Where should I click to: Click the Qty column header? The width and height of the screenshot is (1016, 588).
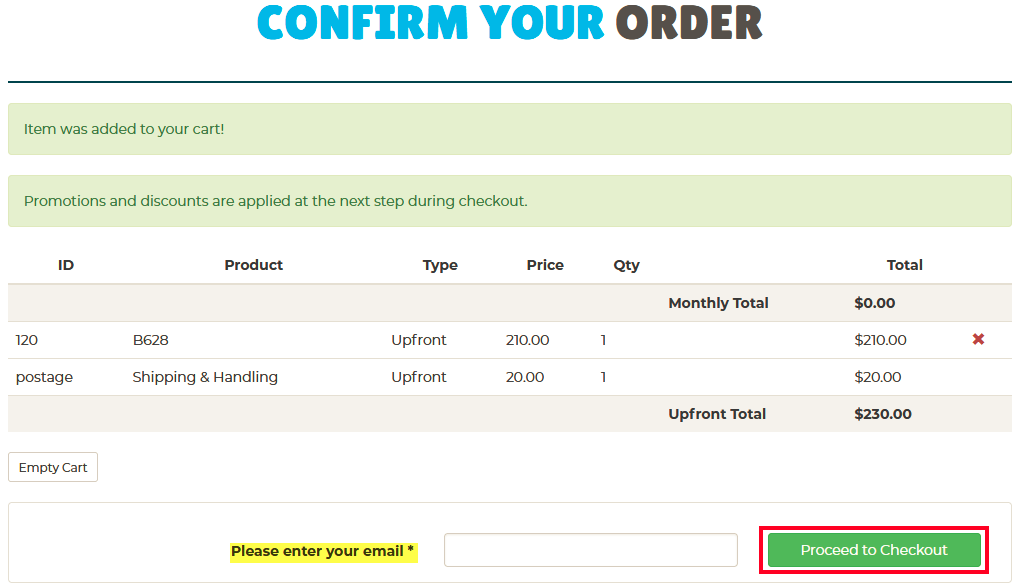click(627, 265)
